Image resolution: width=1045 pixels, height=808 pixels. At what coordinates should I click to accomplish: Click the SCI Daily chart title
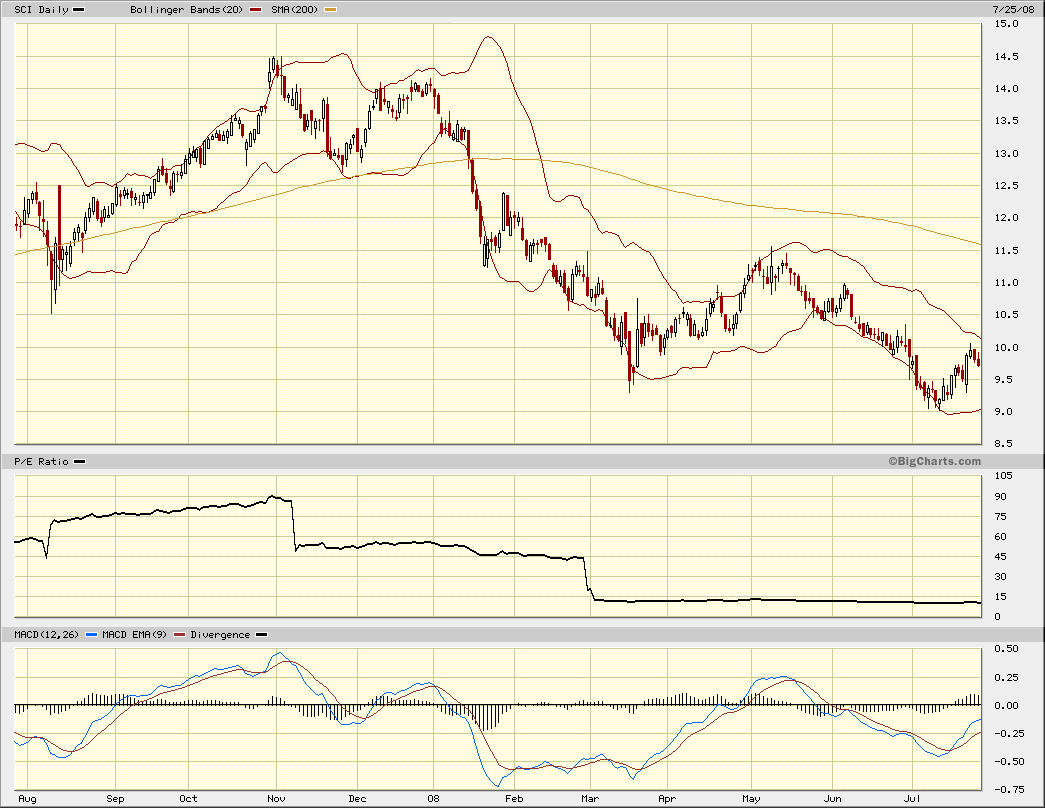tap(41, 10)
